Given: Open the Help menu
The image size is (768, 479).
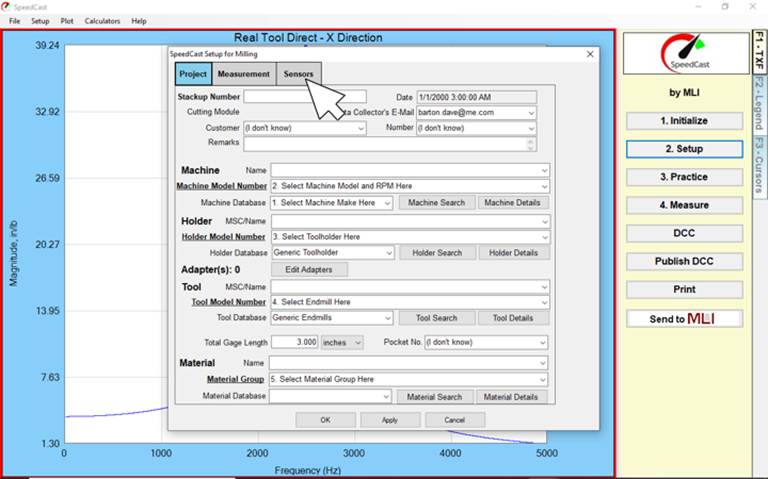Looking at the screenshot, I should click(139, 21).
